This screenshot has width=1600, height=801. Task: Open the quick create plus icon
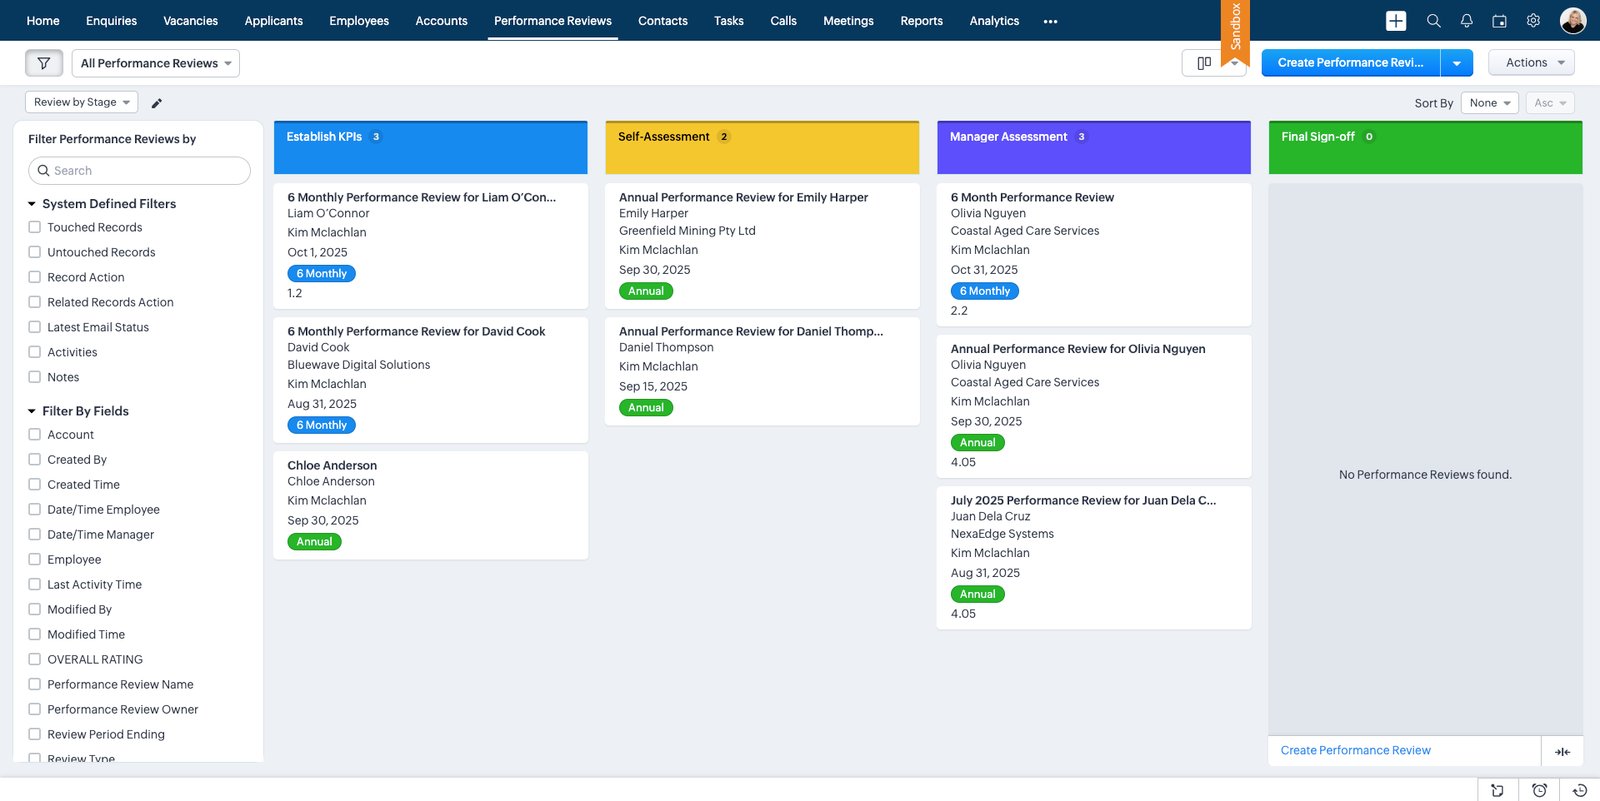point(1396,21)
